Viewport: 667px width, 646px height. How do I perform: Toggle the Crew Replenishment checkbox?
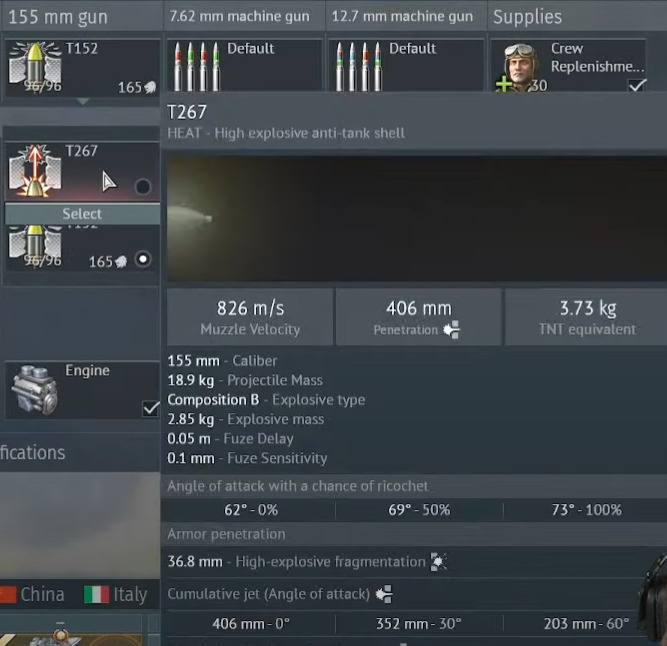637,85
